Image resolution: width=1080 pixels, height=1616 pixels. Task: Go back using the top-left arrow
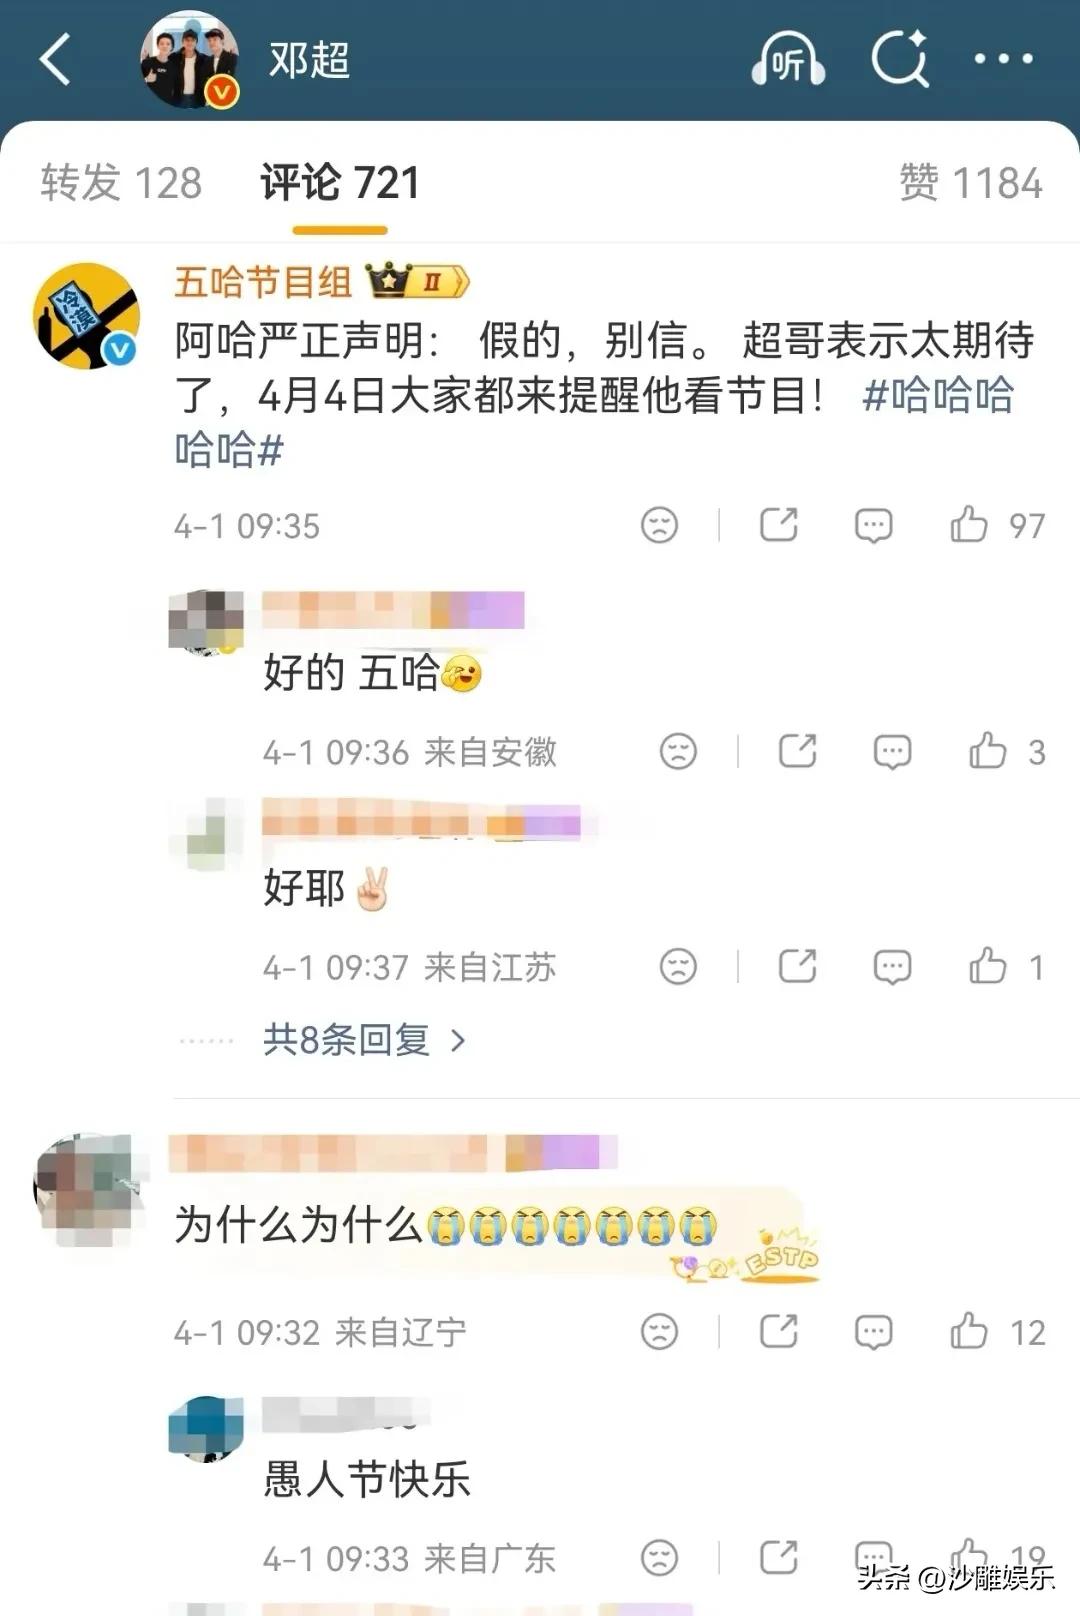coord(56,60)
